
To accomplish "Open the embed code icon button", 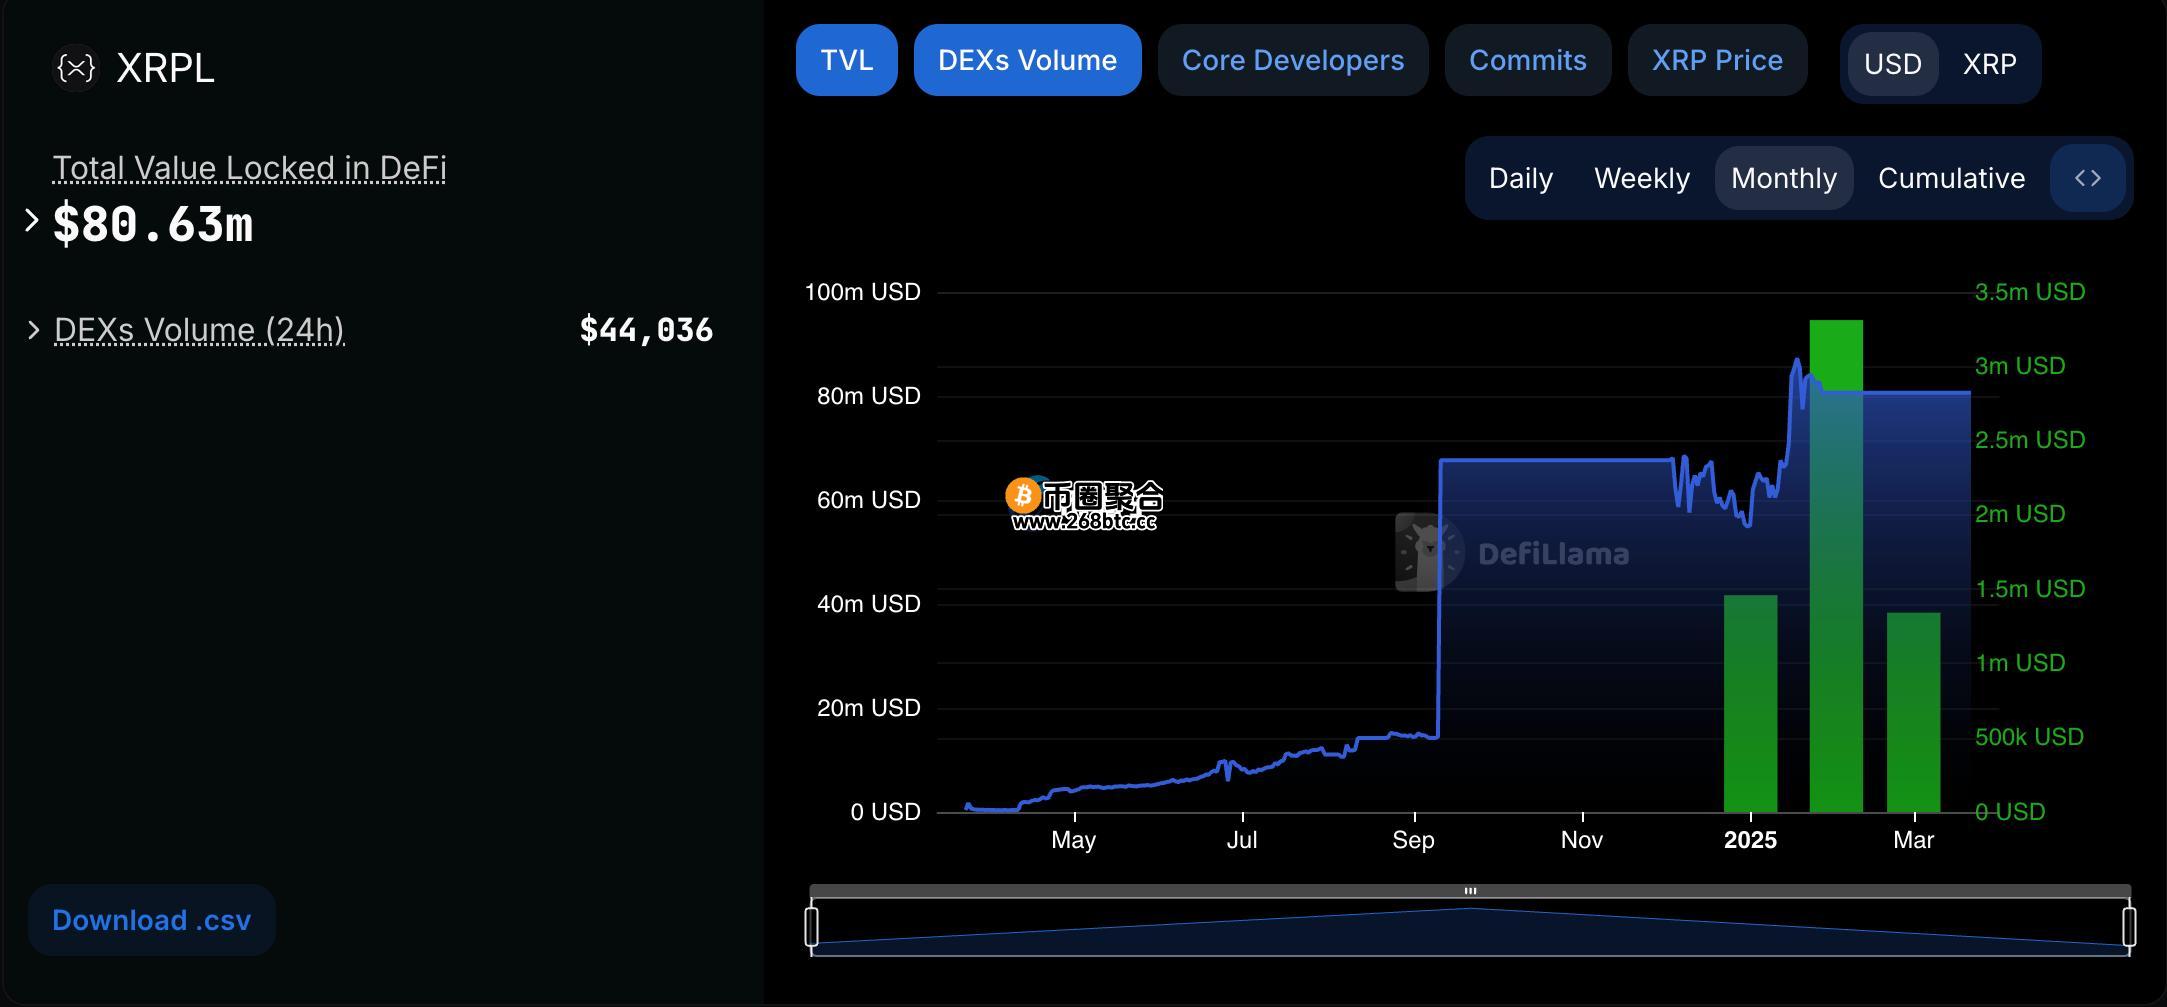I will (2088, 178).
